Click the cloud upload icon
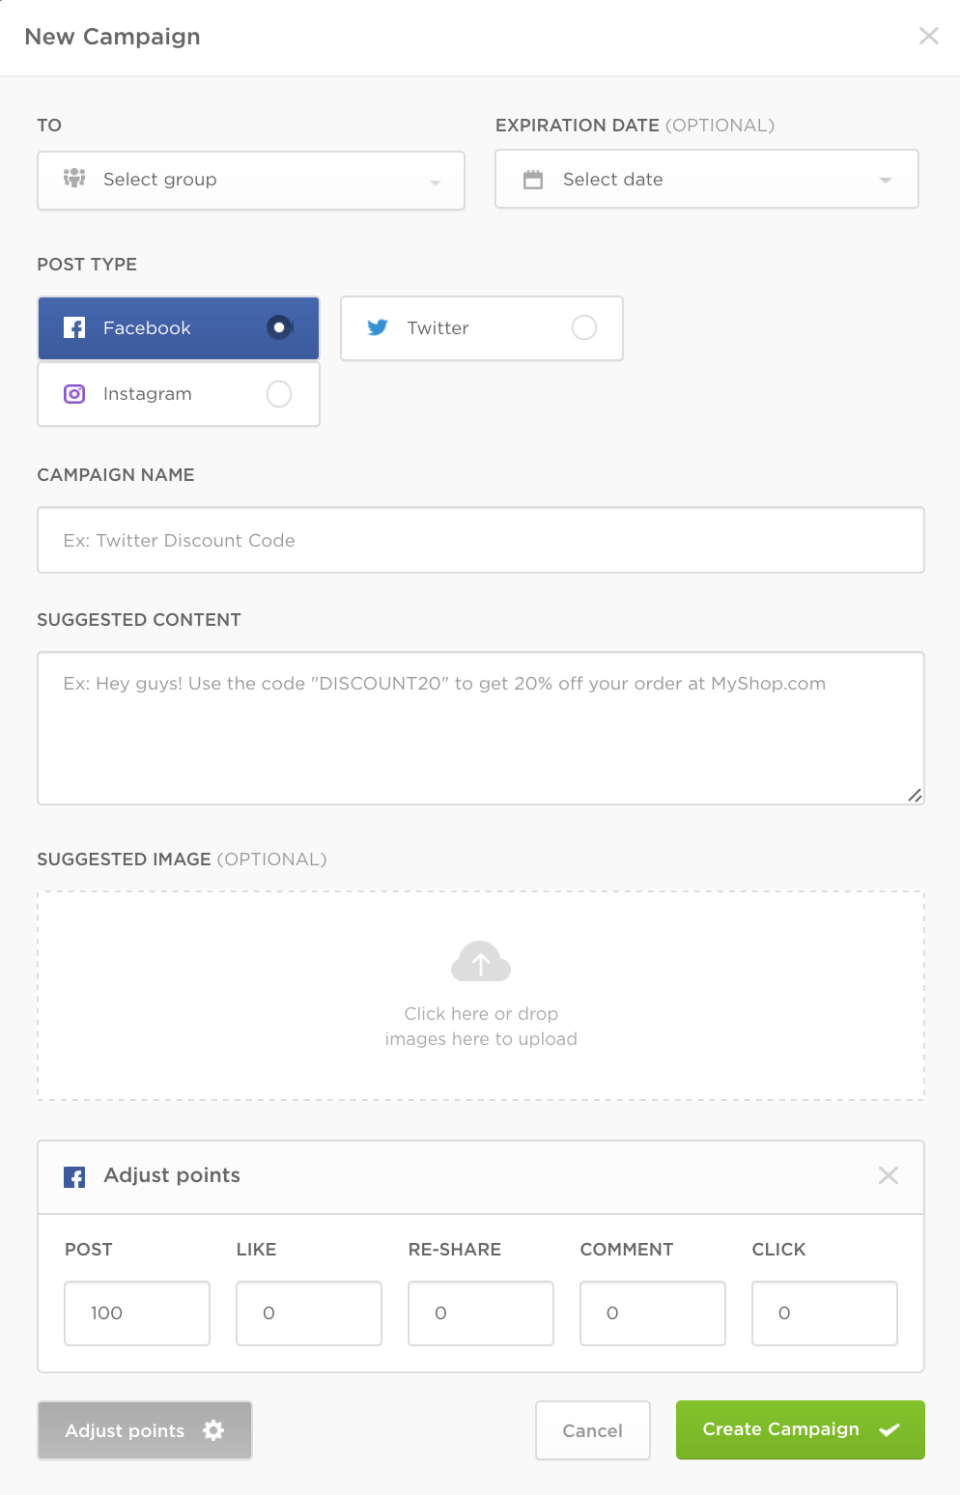Screen dimensions: 960x1495 point(481,961)
